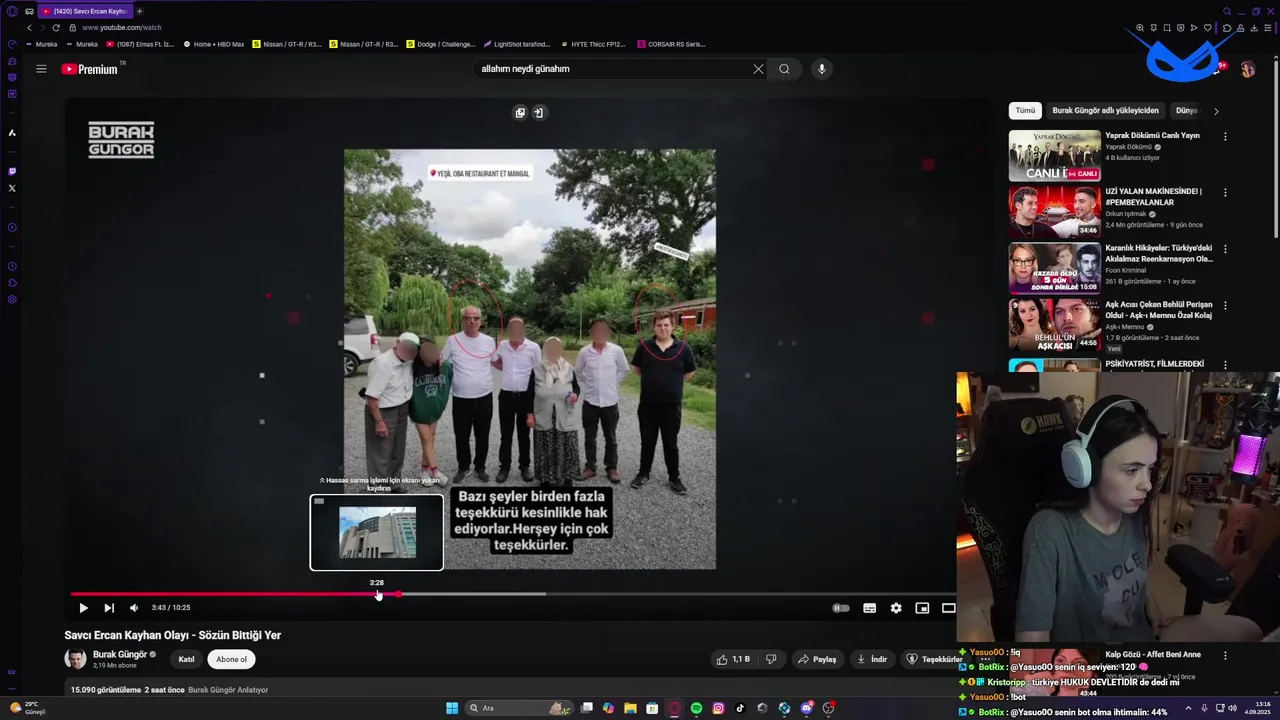The width and height of the screenshot is (1280, 720).
Task: Click the picture-in-picture icon above video
Action: [x=520, y=113]
